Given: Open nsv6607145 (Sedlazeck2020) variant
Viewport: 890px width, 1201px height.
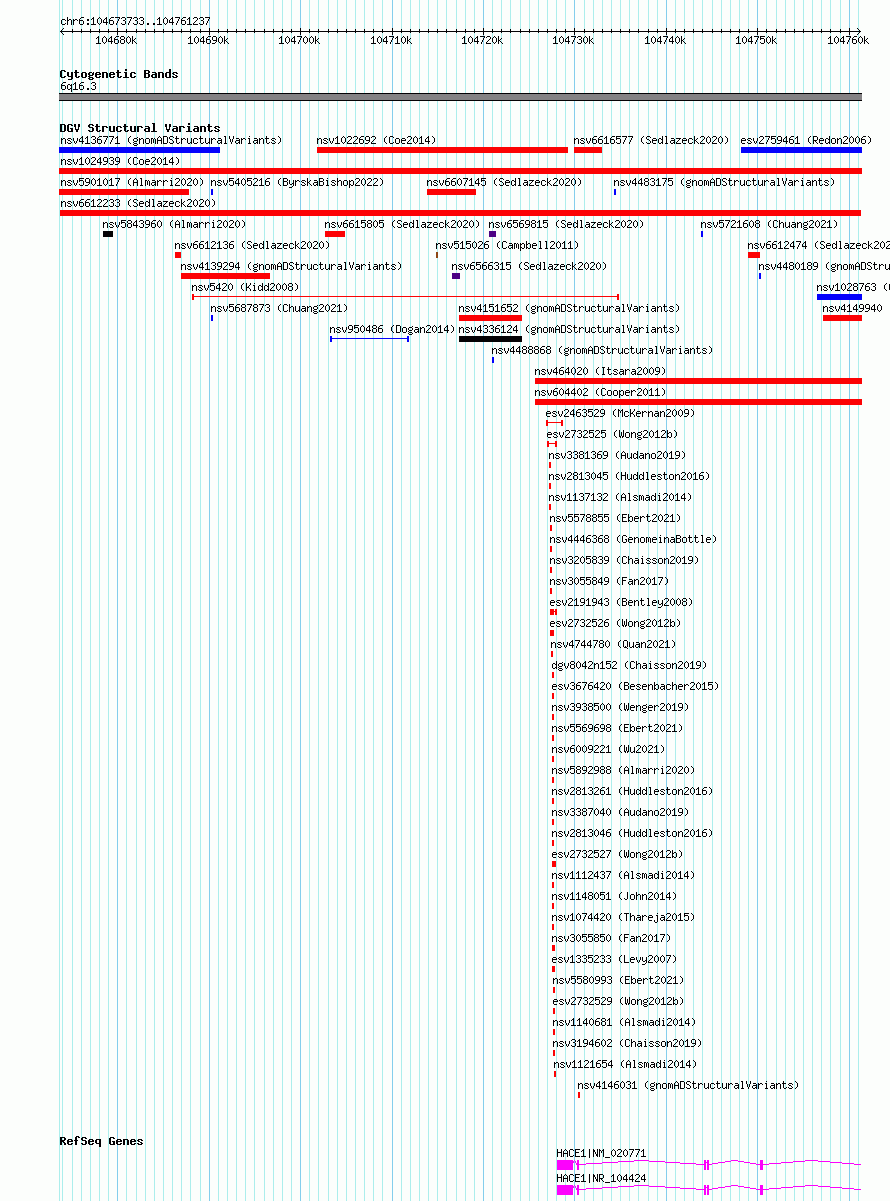Looking at the screenshot, I should click(x=451, y=192).
